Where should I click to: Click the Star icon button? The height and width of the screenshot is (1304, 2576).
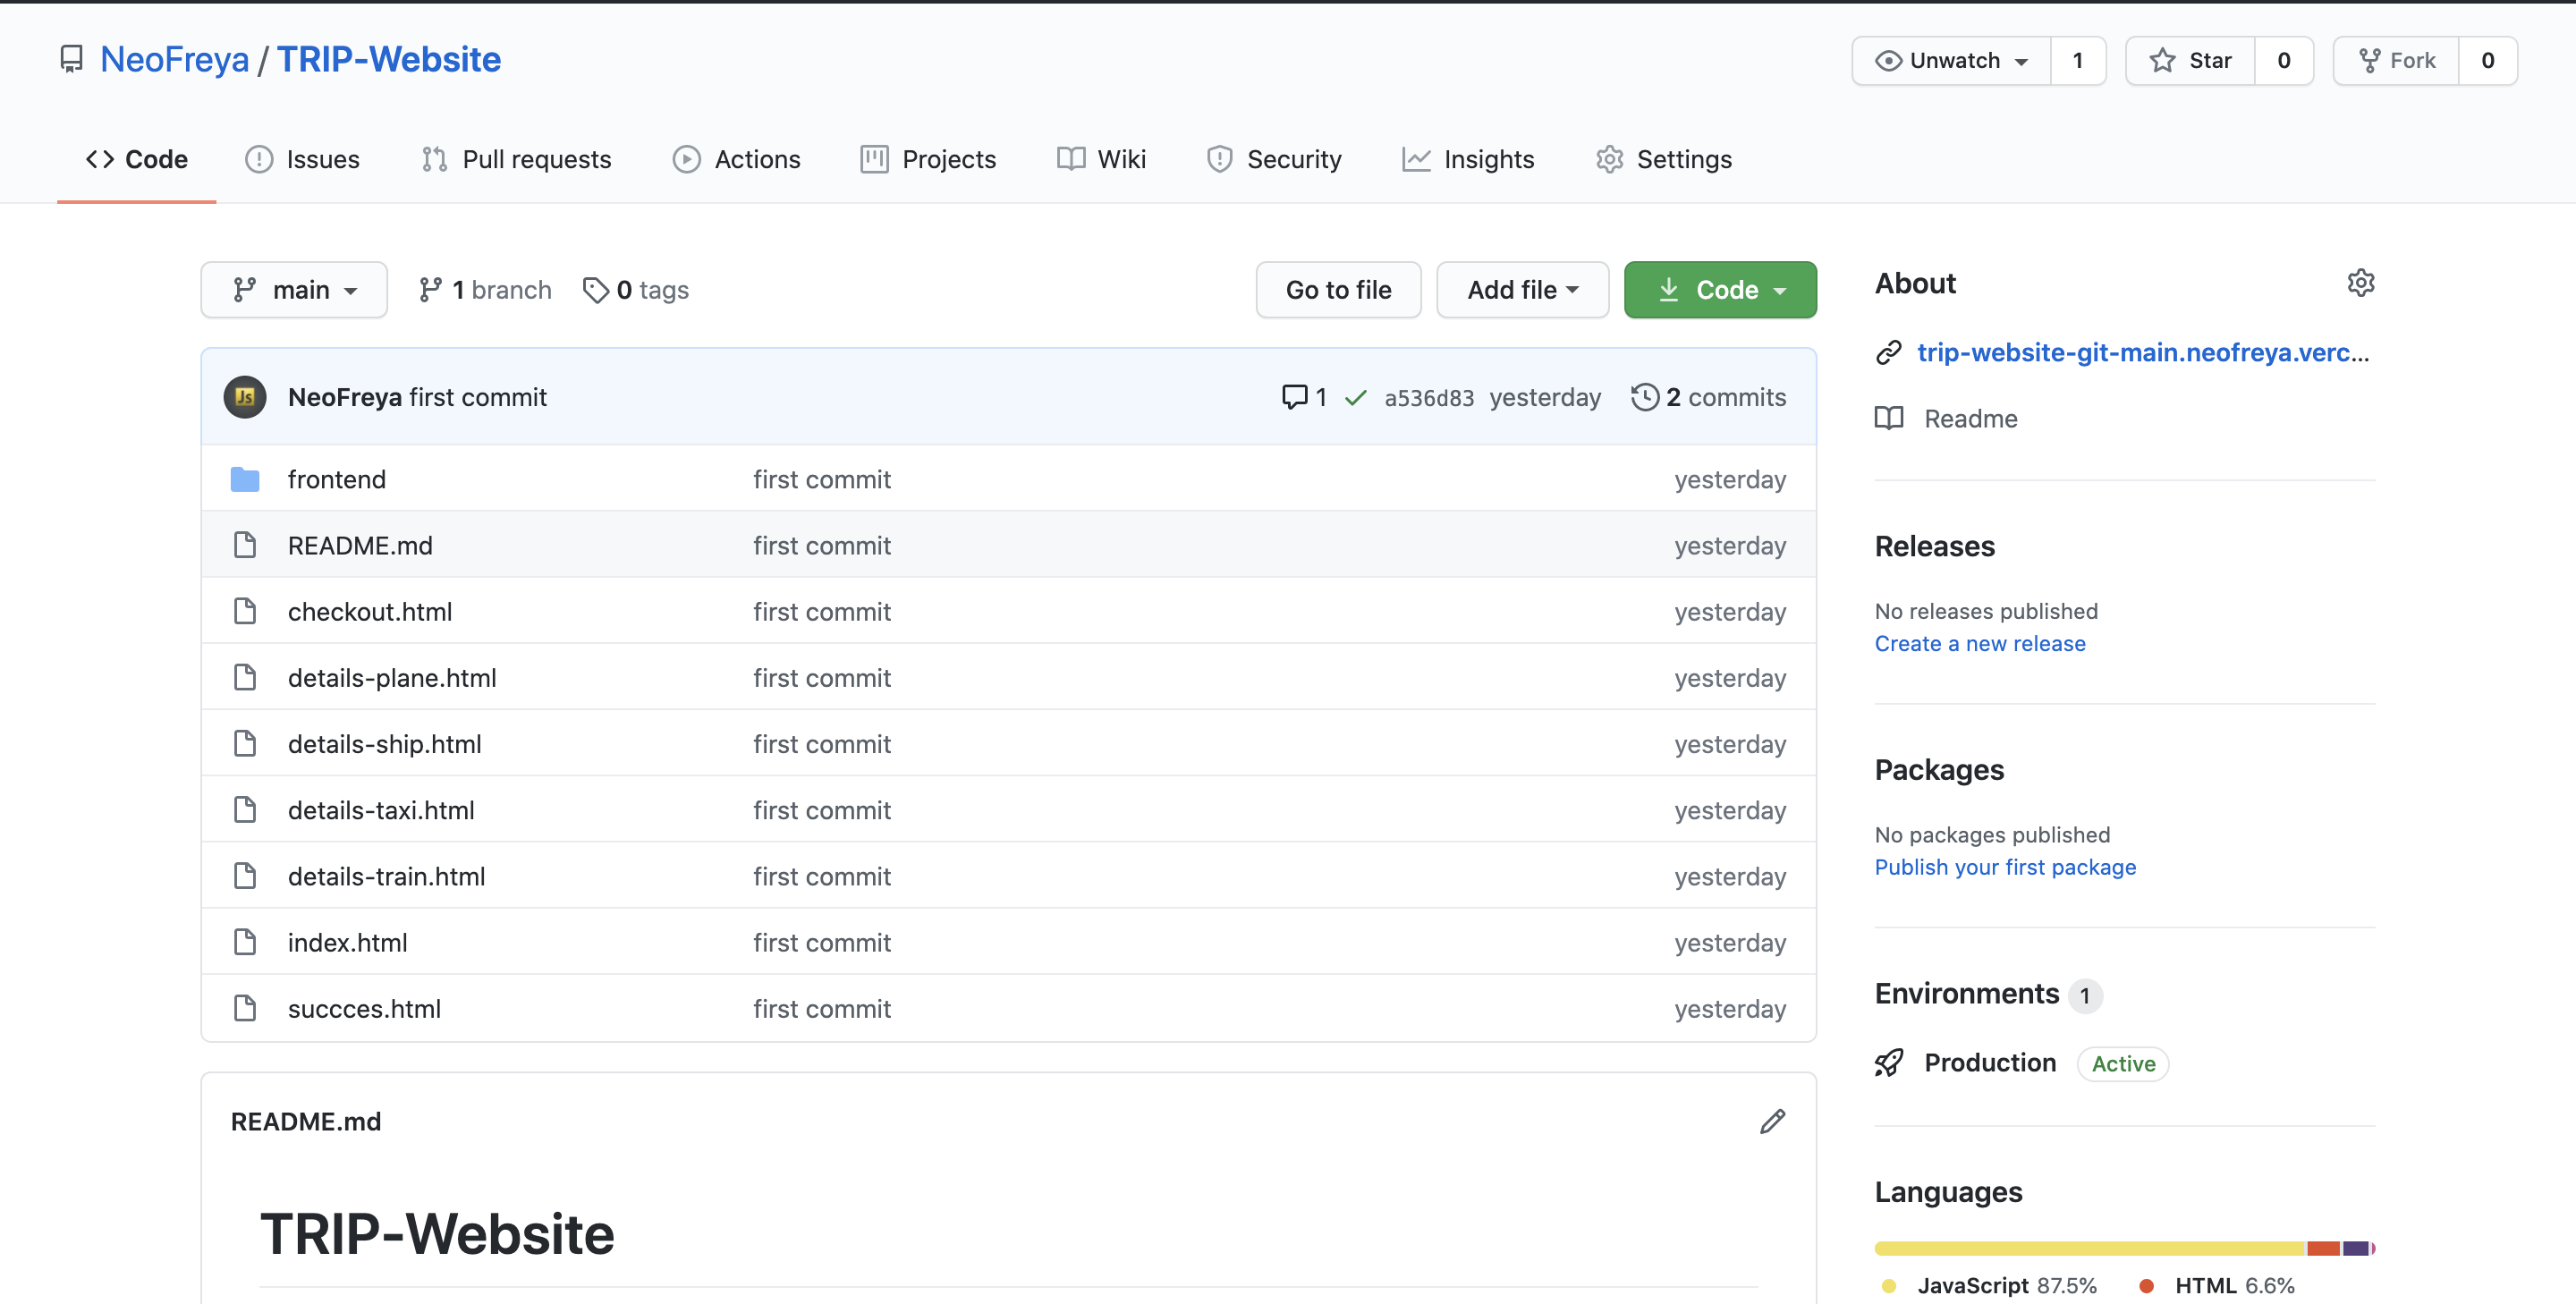[2190, 61]
